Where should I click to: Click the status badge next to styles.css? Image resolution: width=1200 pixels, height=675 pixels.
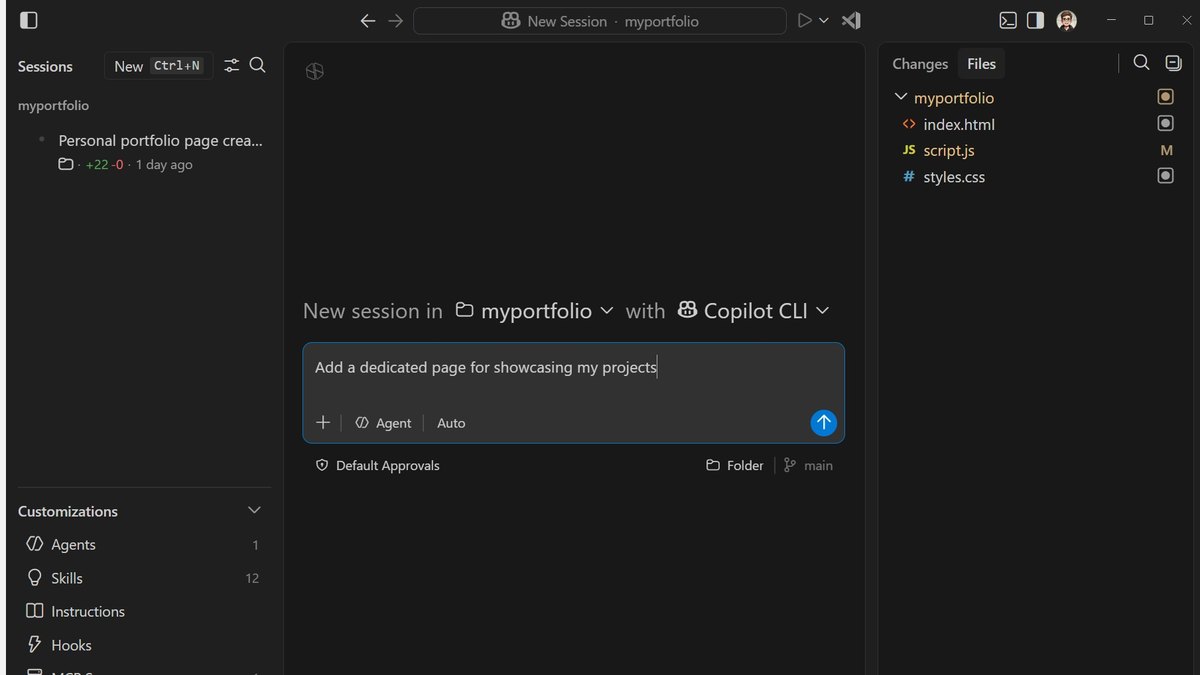pyautogui.click(x=1165, y=176)
